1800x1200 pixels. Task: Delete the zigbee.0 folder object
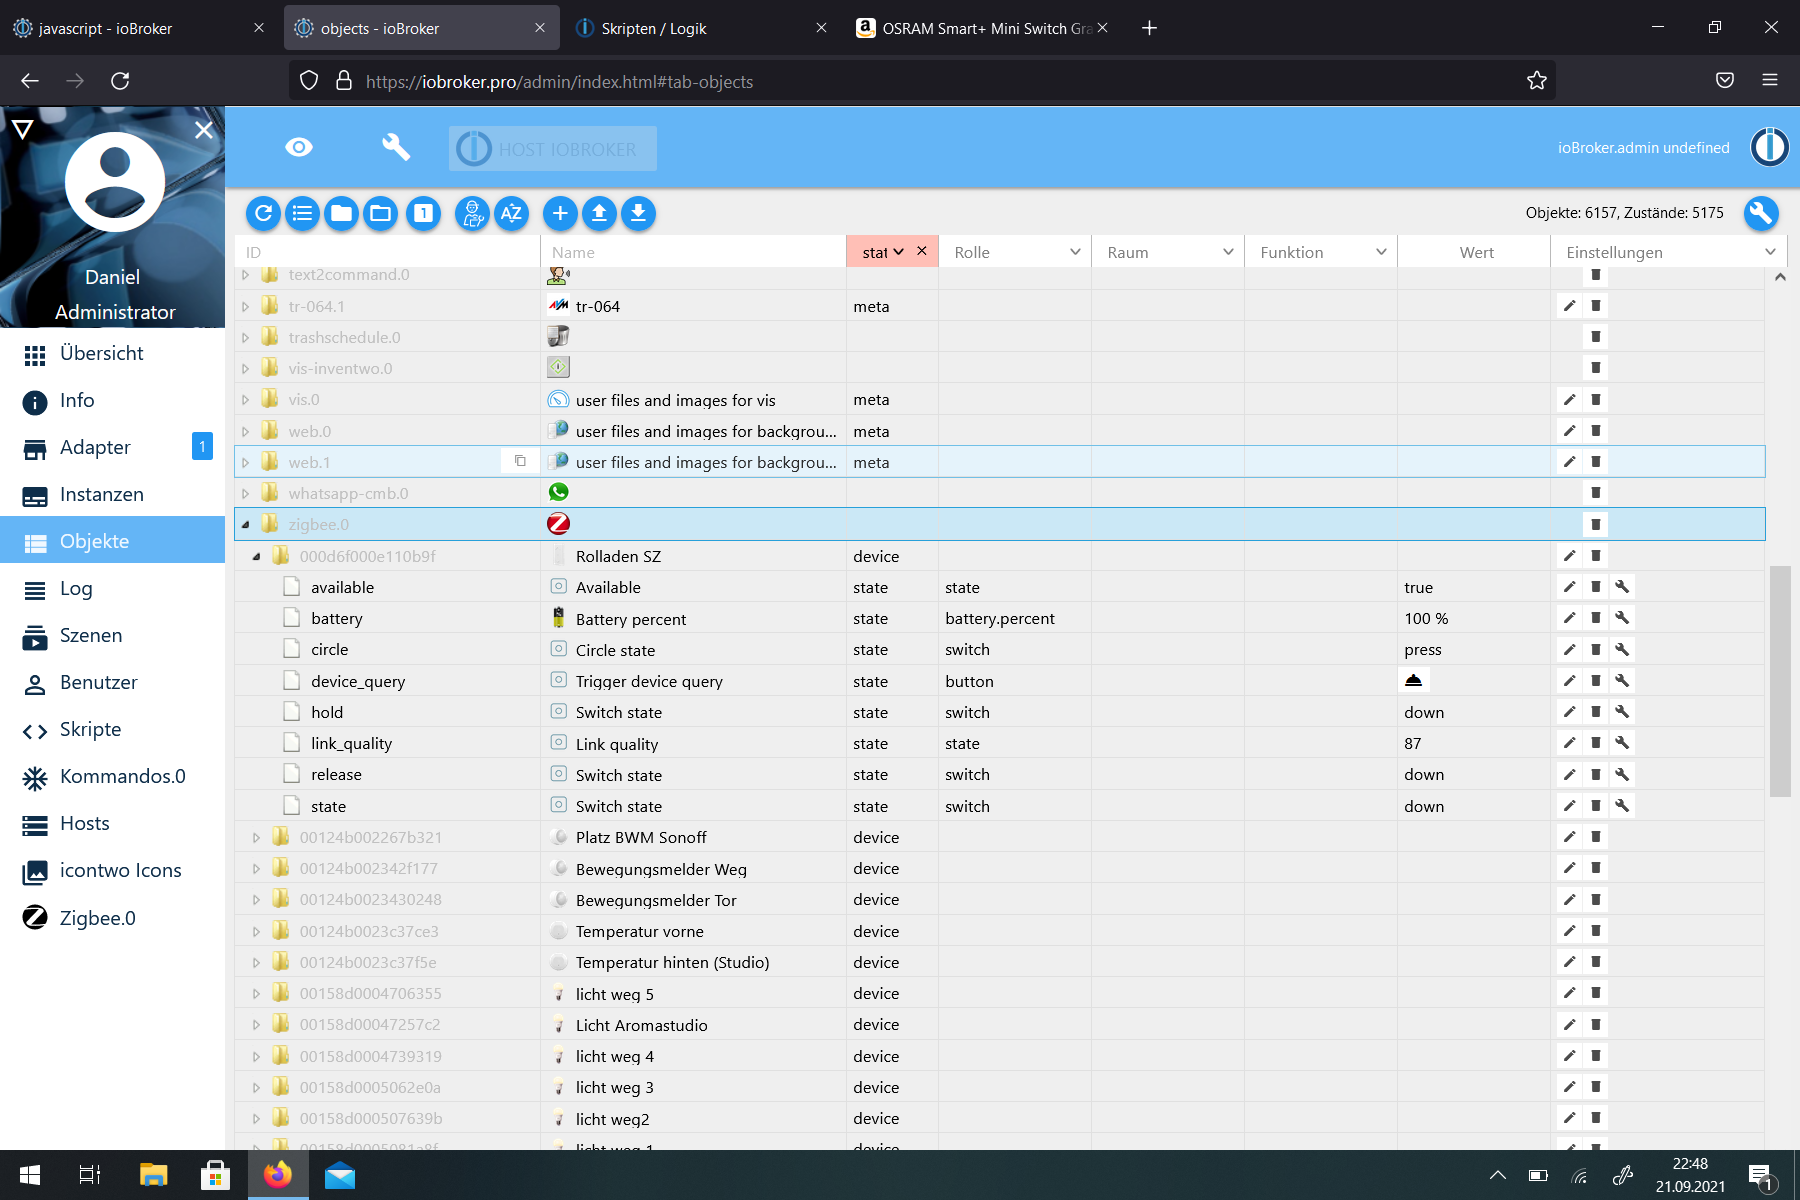(1596, 524)
